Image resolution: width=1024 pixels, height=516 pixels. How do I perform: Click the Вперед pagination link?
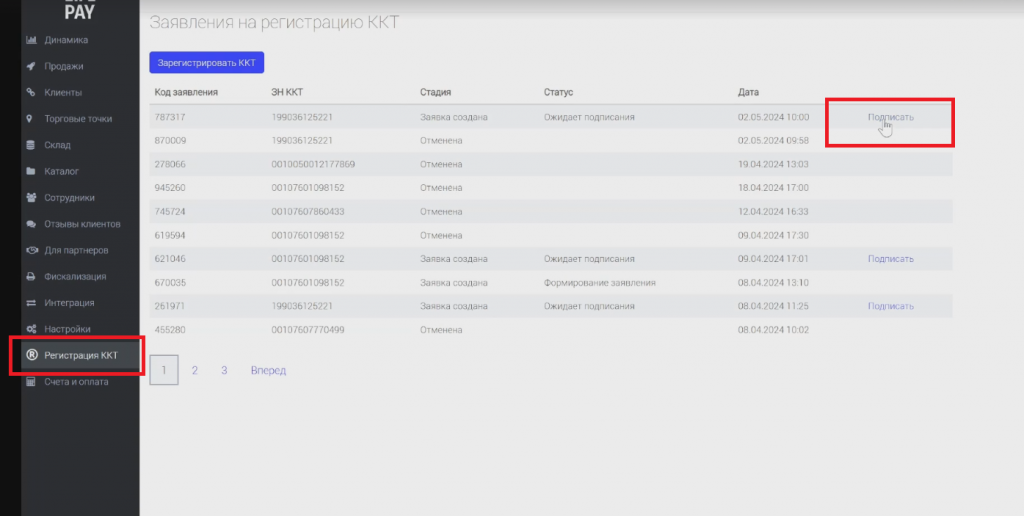click(268, 370)
